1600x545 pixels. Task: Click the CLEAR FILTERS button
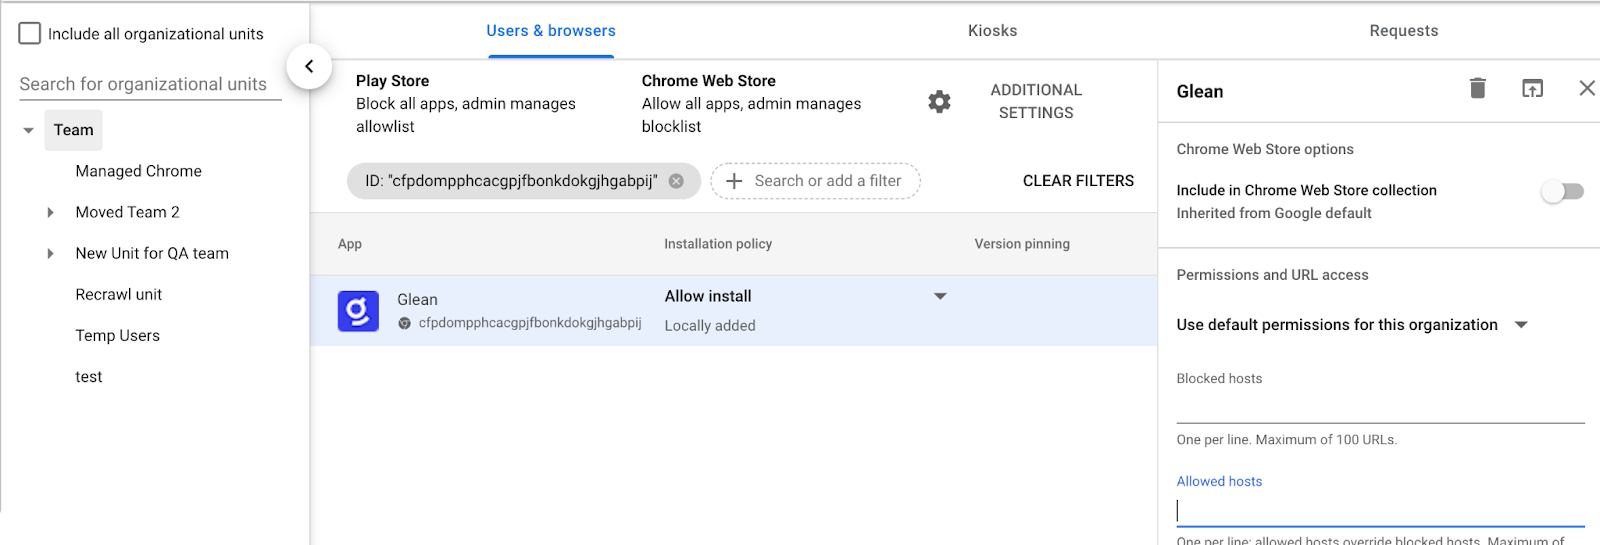pos(1078,181)
